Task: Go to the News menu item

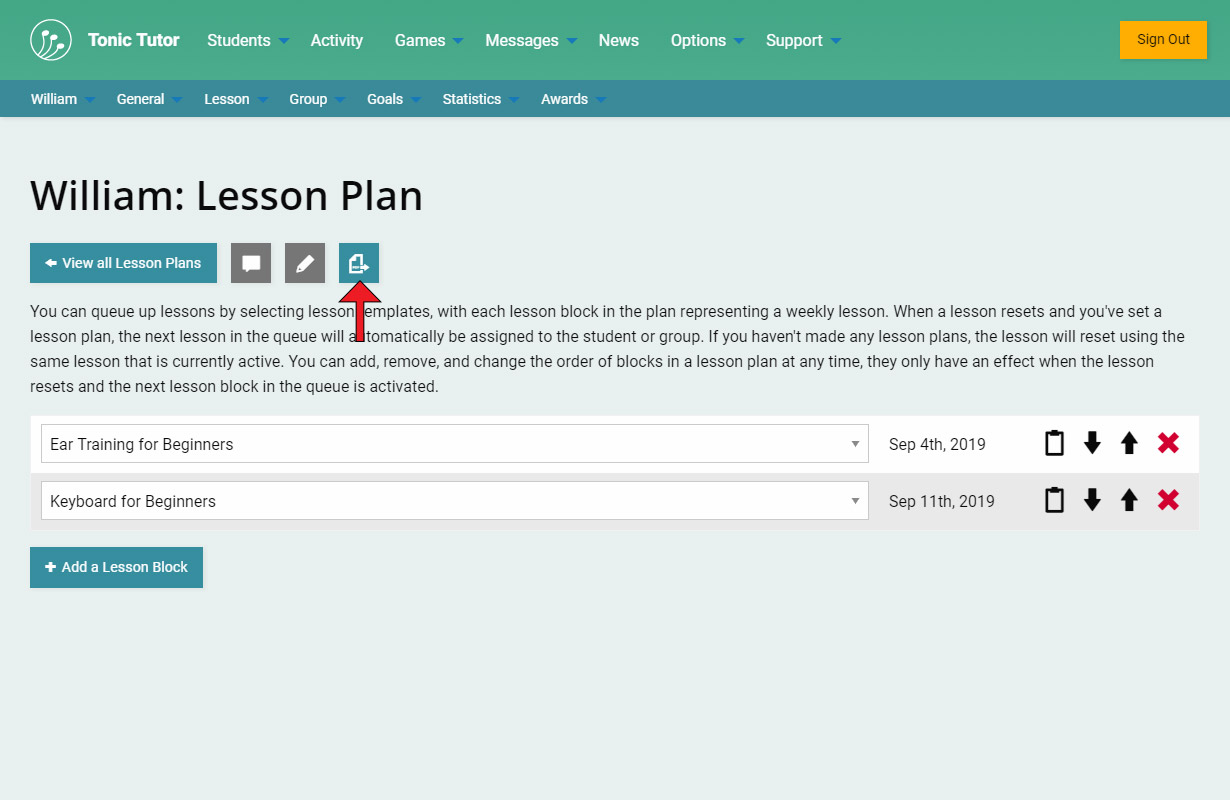Action: point(618,40)
